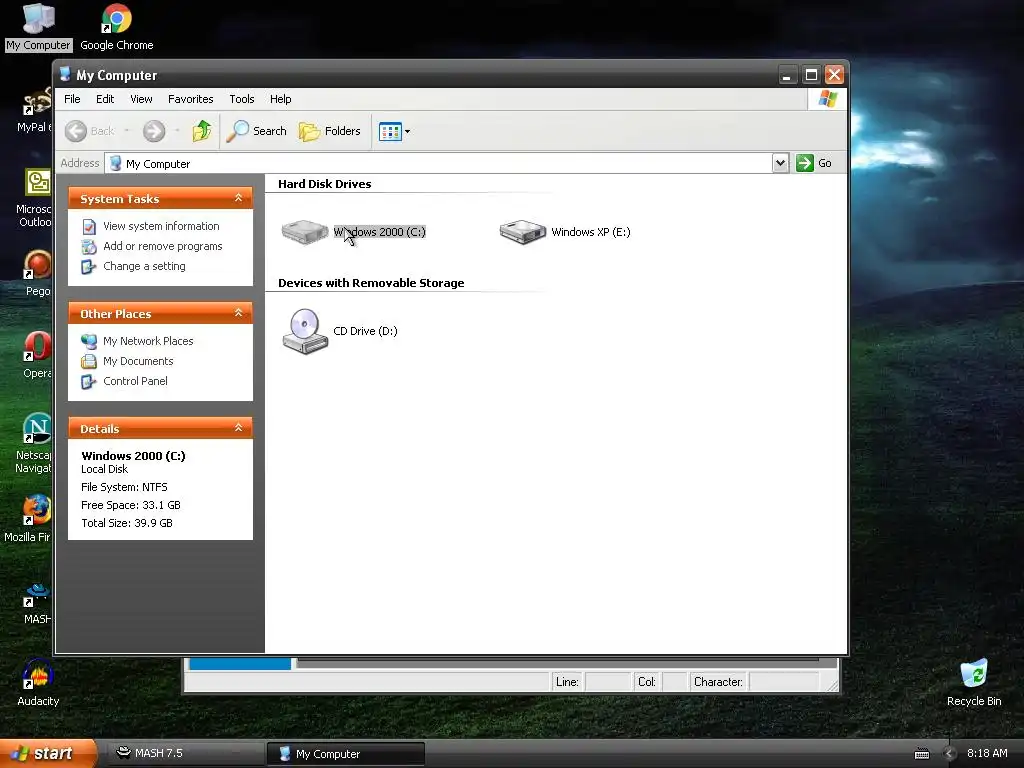
Task: Open the Forward history dropdown arrow
Action: coord(177,131)
